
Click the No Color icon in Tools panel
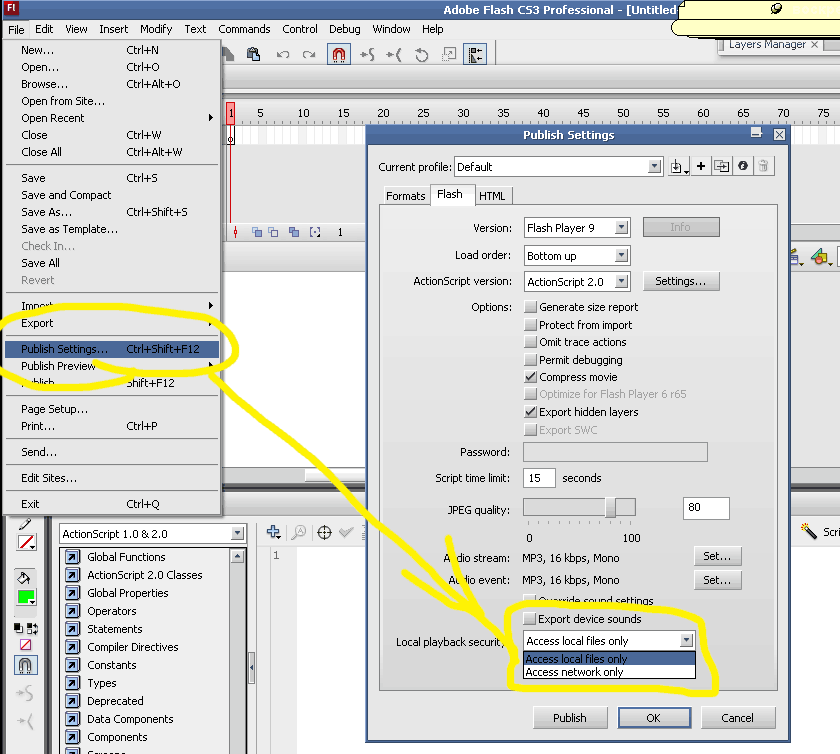coord(25,645)
